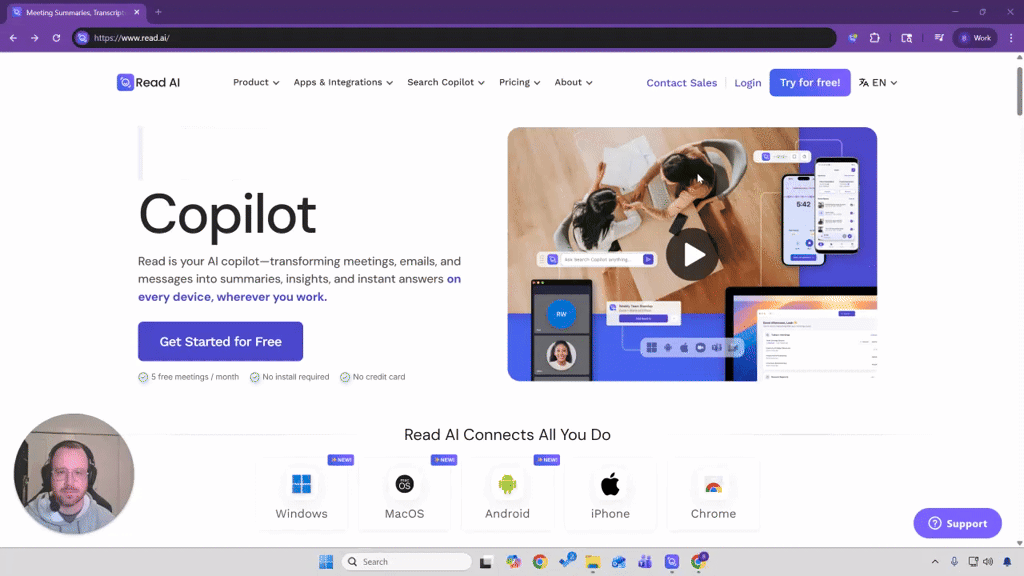Choose the Android platform icon
The height and width of the screenshot is (576, 1024).
[507, 485]
